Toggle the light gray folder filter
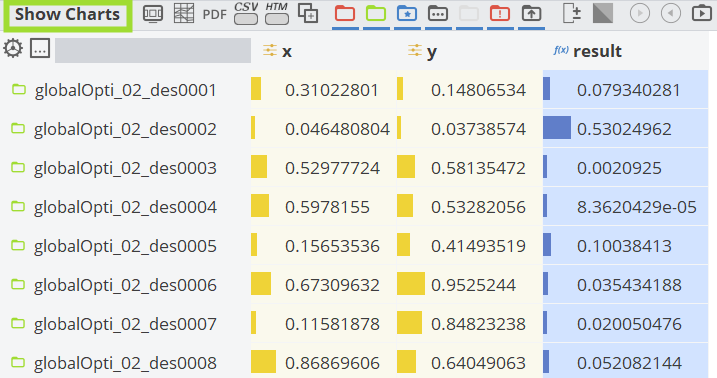This screenshot has width=717, height=378. point(469,14)
